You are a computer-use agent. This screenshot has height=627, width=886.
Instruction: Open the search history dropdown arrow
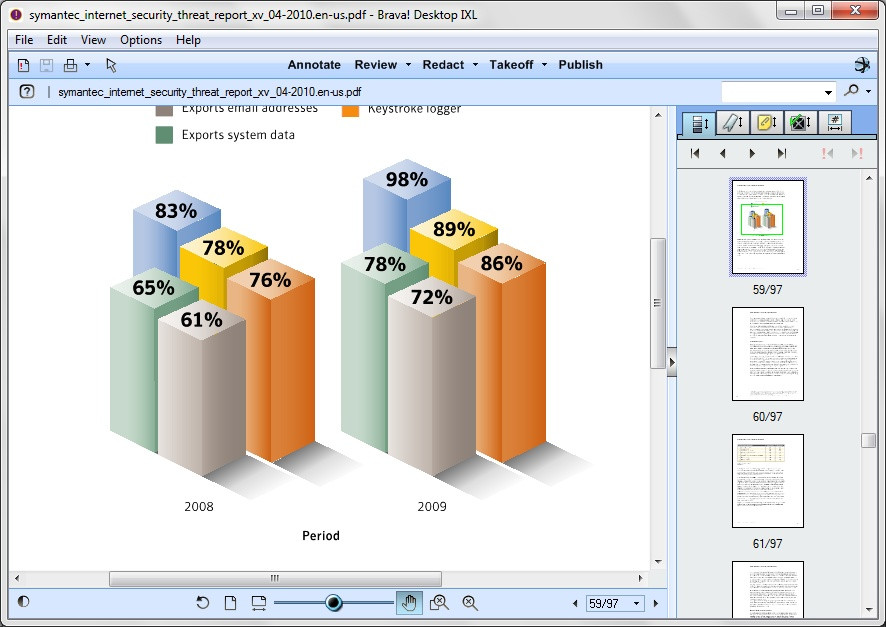828,92
